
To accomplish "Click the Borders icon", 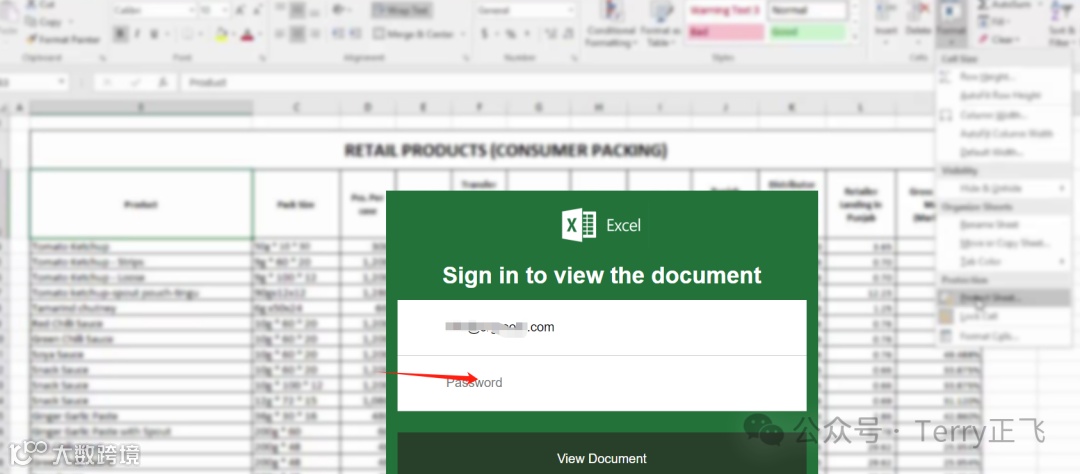I will 187,34.
